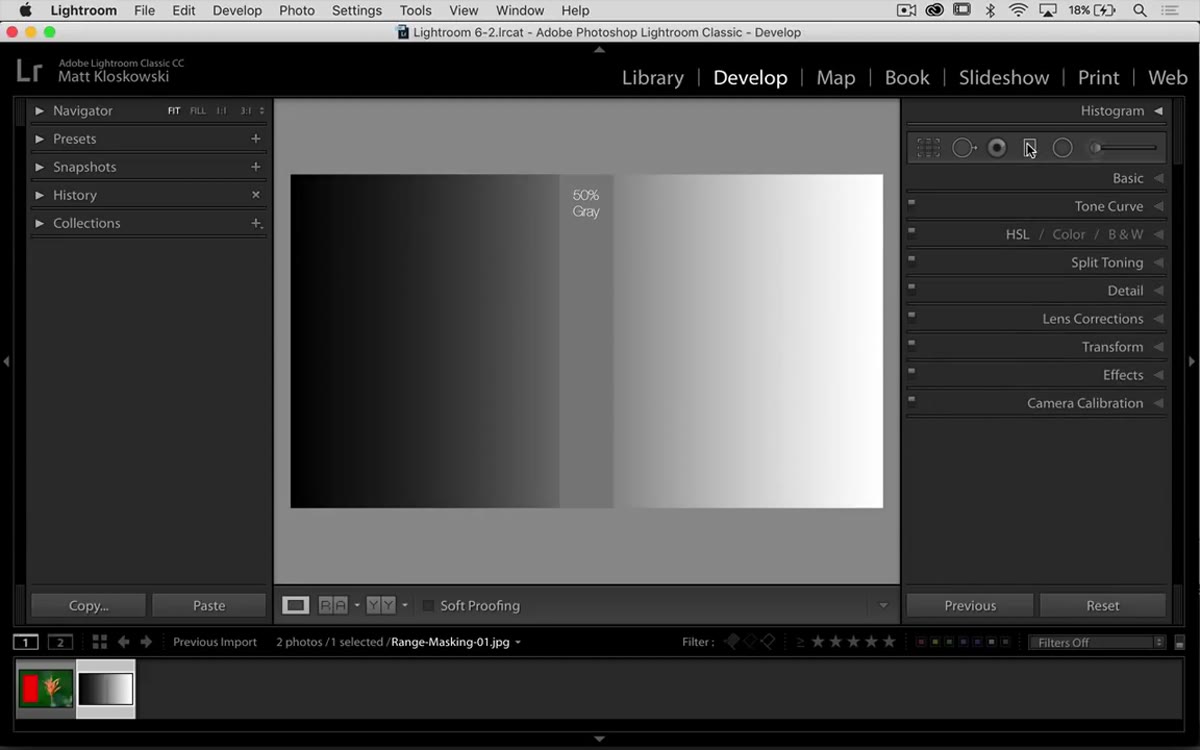This screenshot has width=1200, height=750.
Task: Toggle the Effects panel switch
Action: 912,371
